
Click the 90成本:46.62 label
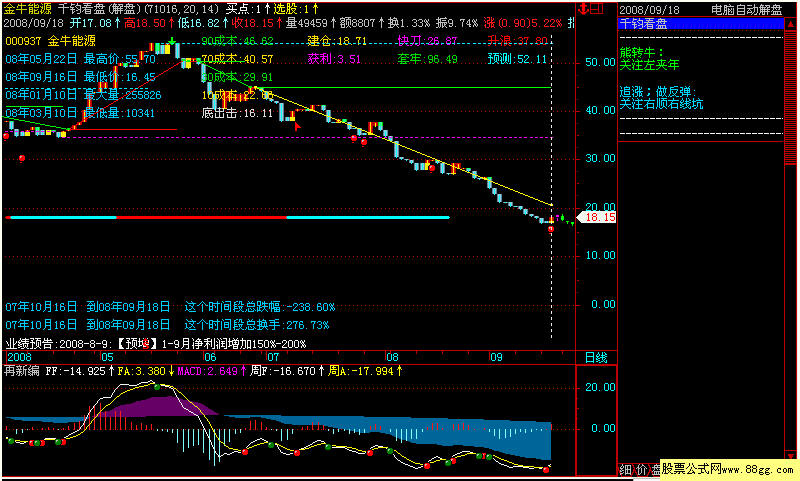(x=237, y=41)
